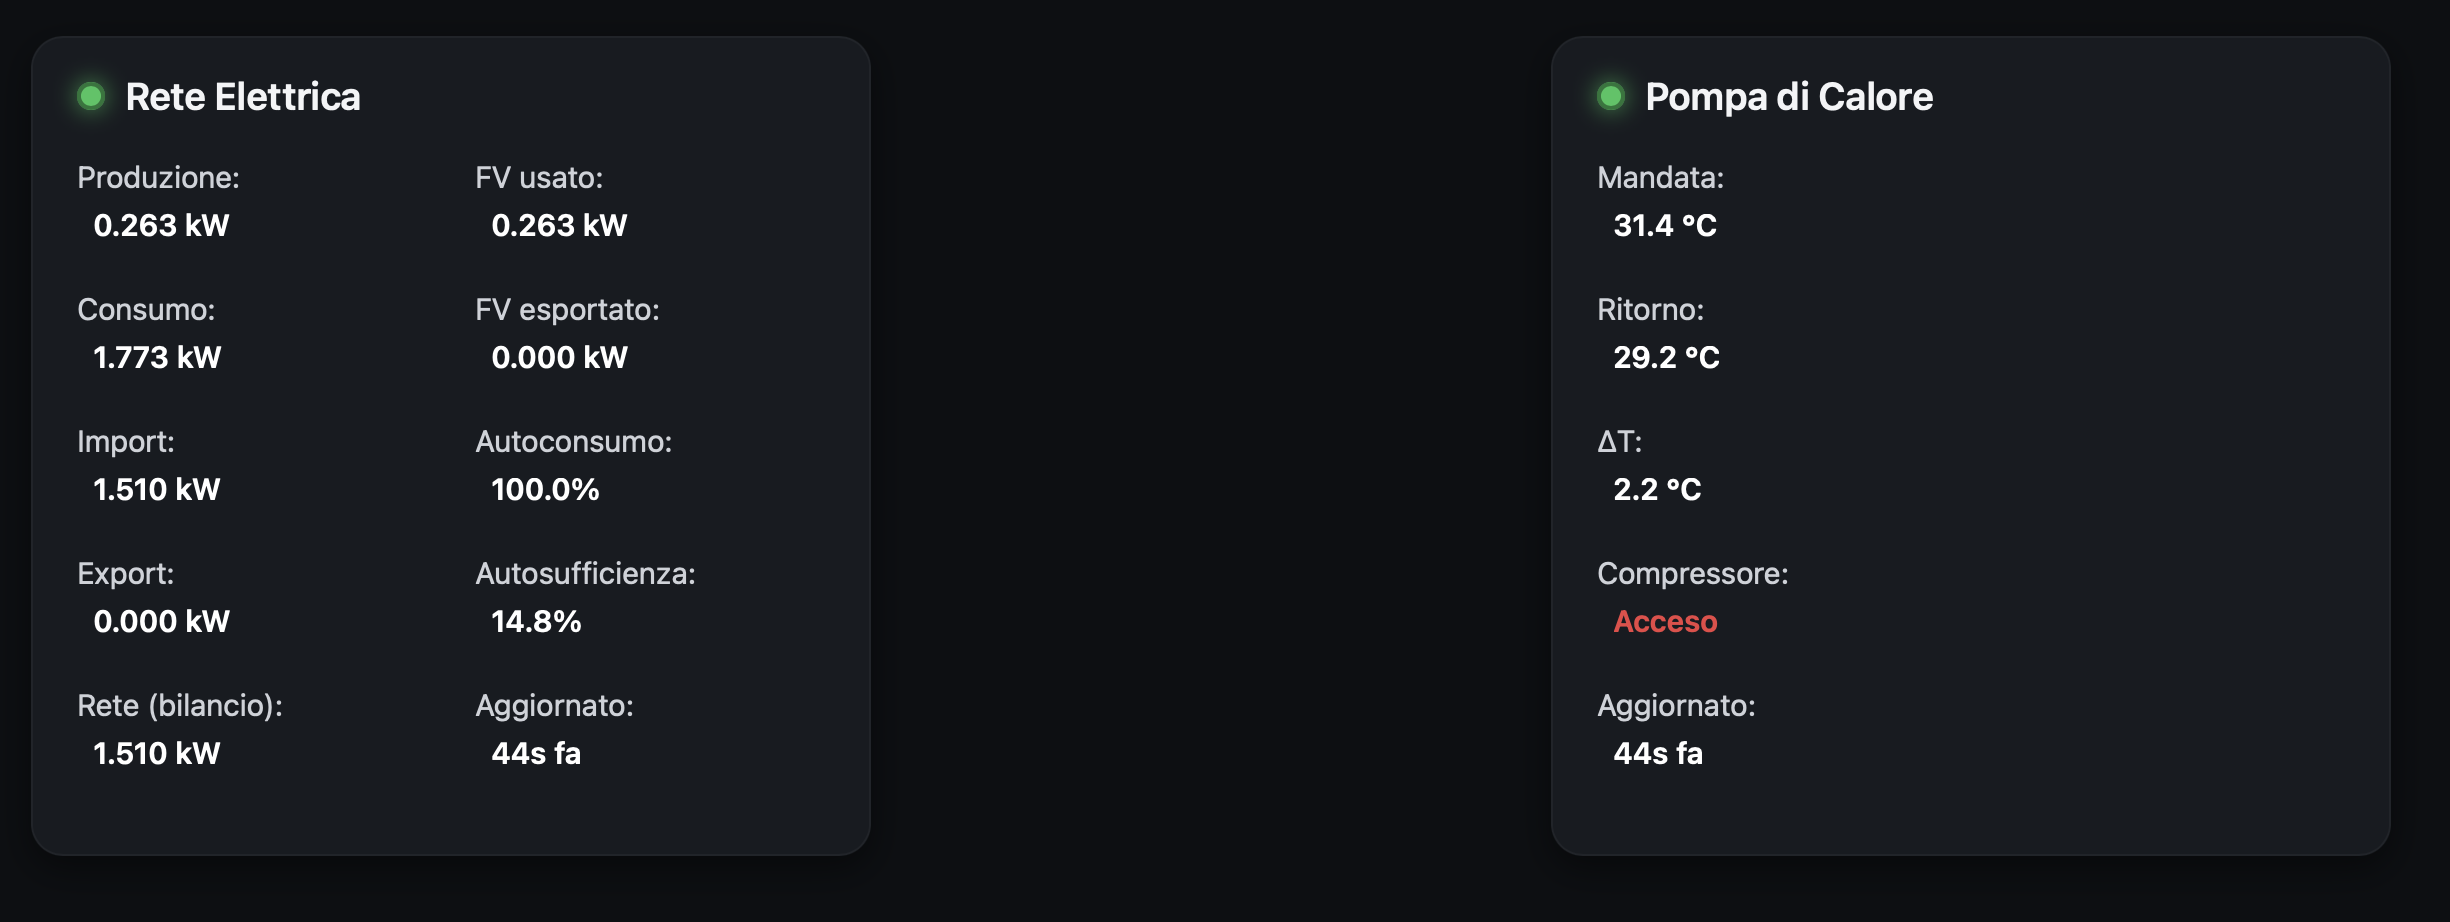Image resolution: width=2450 pixels, height=922 pixels.
Task: Click the Aggiornato time in Pompa di Calore card
Action: (1658, 753)
